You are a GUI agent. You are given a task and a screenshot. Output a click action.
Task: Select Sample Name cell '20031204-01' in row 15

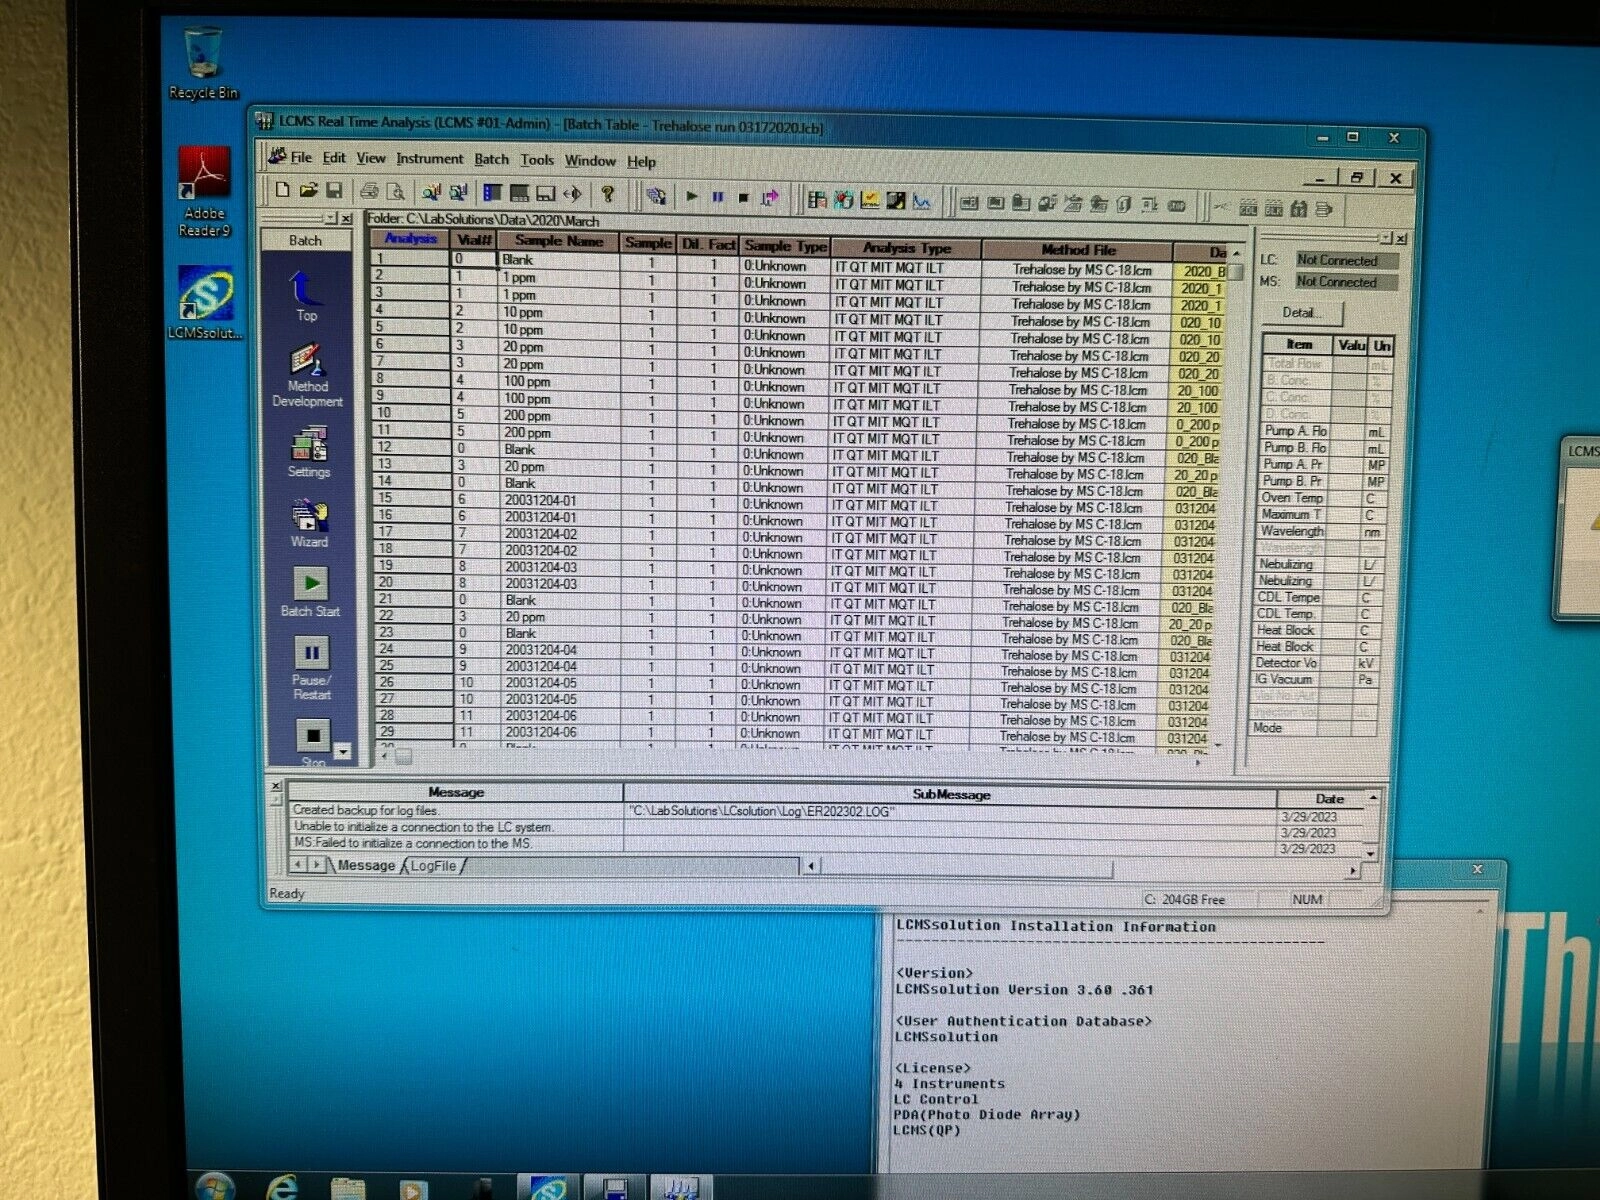(x=558, y=500)
